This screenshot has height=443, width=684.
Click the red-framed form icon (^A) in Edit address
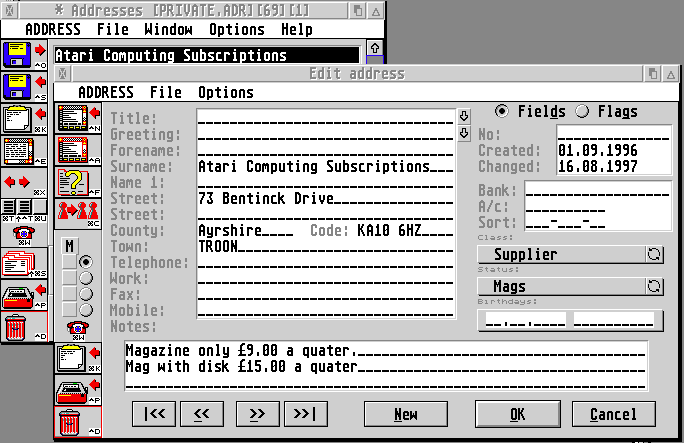(78, 150)
